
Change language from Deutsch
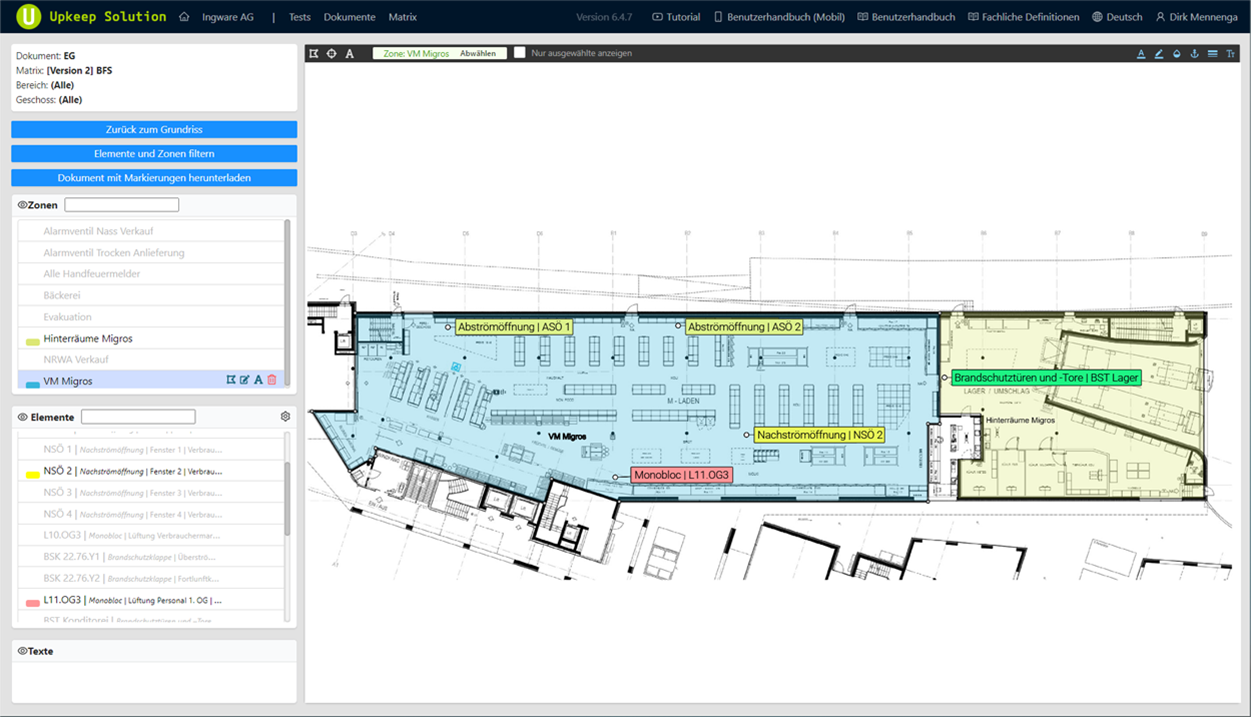tap(1117, 17)
